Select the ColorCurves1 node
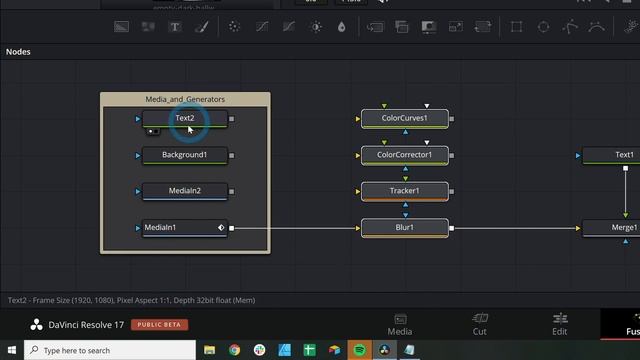The image size is (640, 360). (405, 118)
